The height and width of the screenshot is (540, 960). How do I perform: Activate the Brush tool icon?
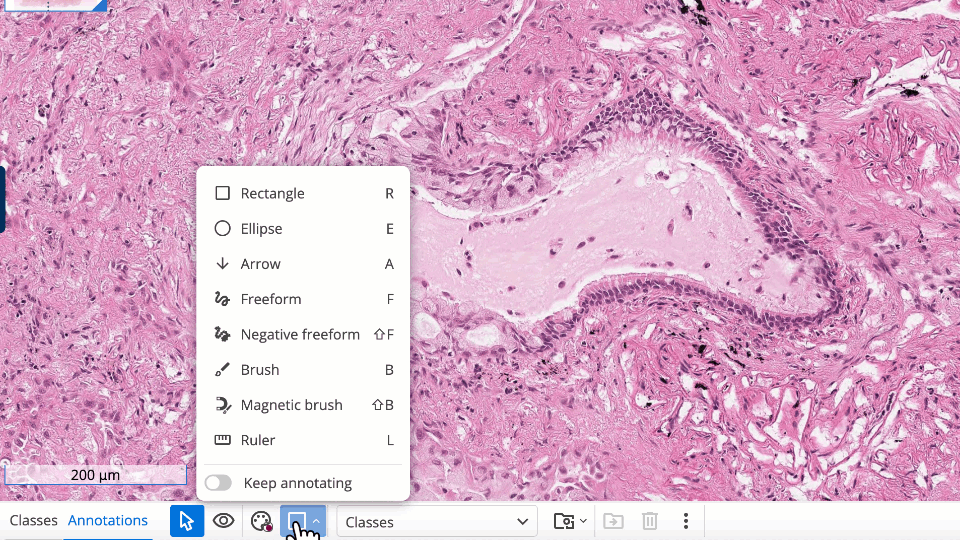(x=222, y=370)
